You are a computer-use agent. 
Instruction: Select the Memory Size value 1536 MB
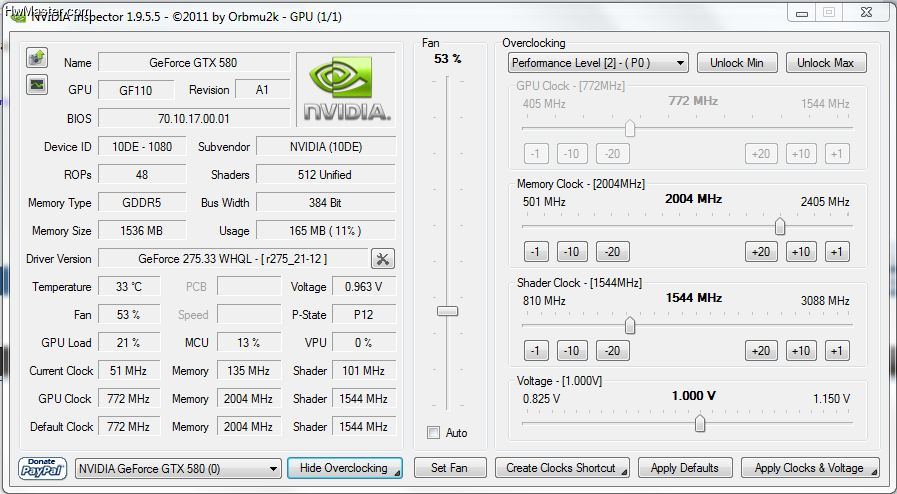[142, 230]
